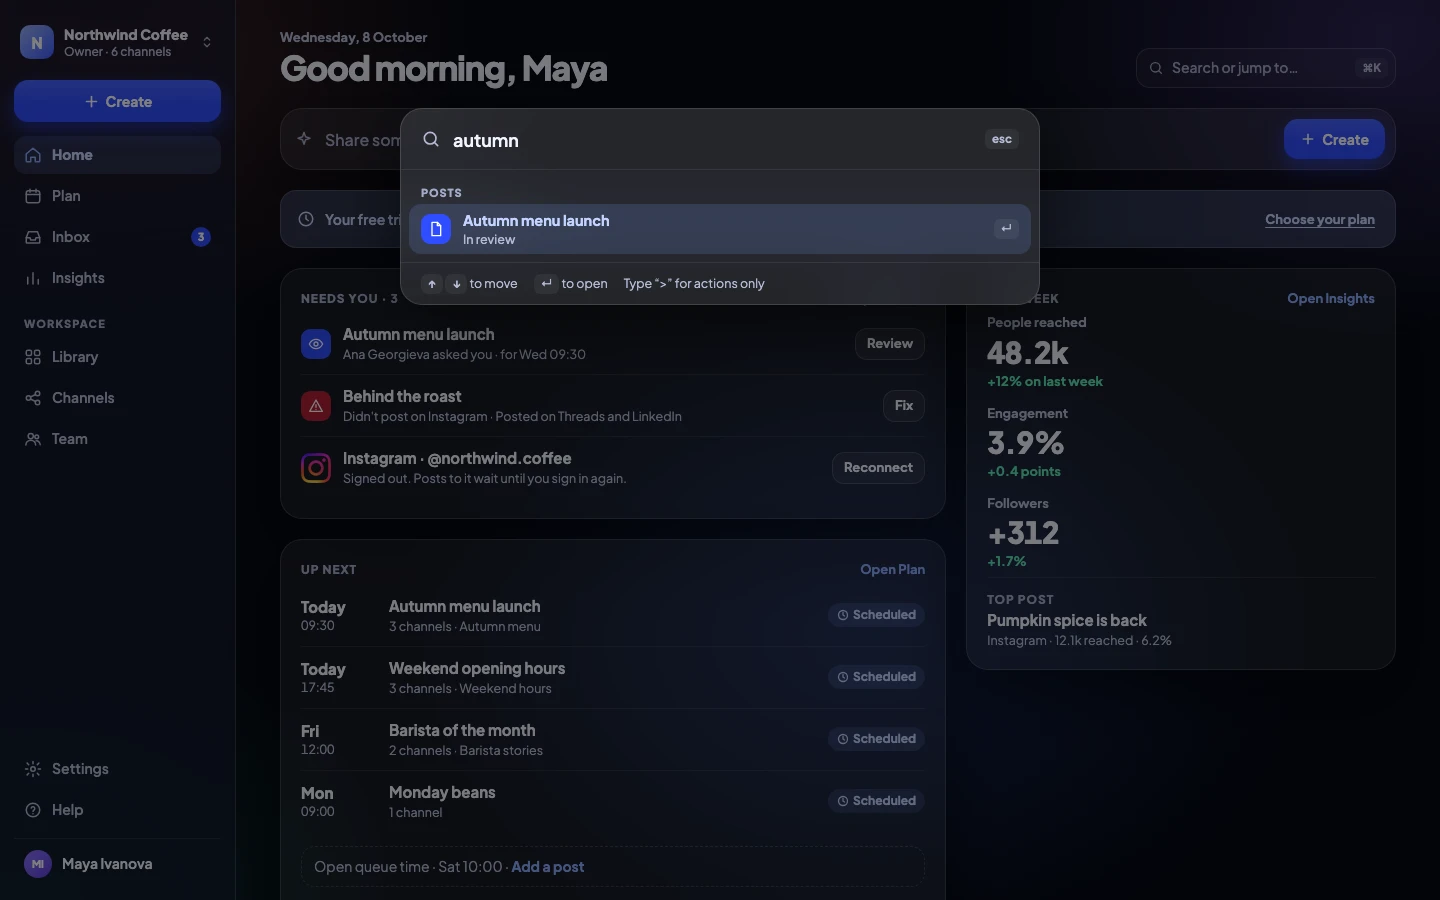The width and height of the screenshot is (1440, 900).
Task: Click Reconnect for Instagram account
Action: 878,468
